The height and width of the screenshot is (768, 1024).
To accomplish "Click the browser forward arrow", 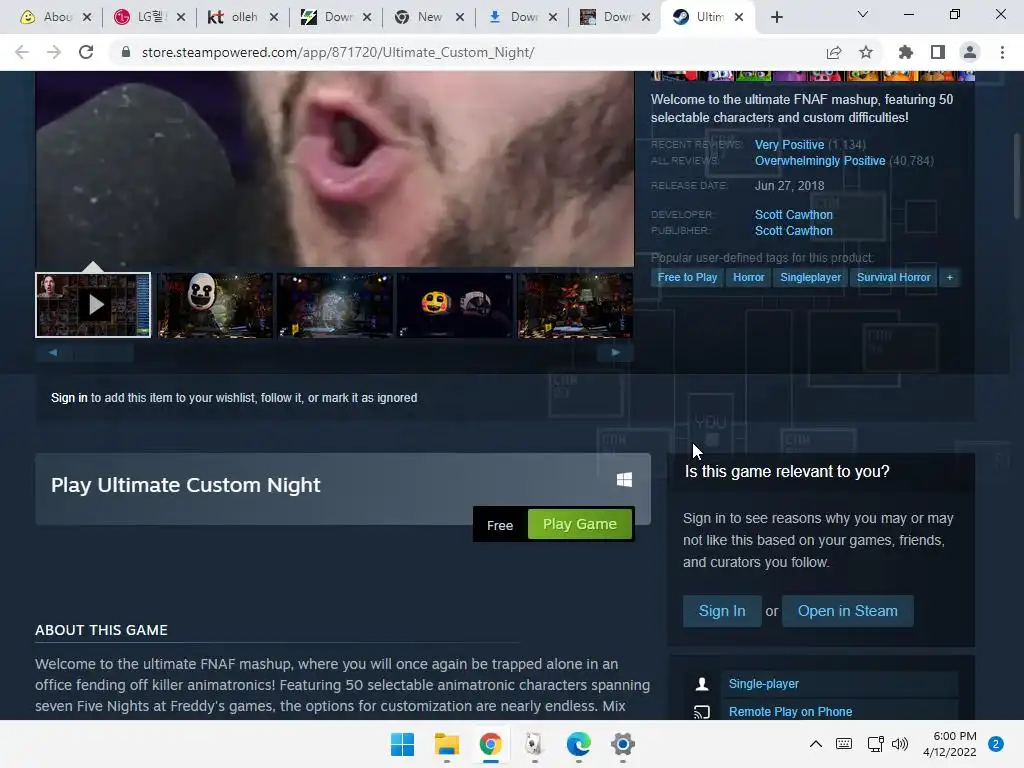I will pos(54,52).
